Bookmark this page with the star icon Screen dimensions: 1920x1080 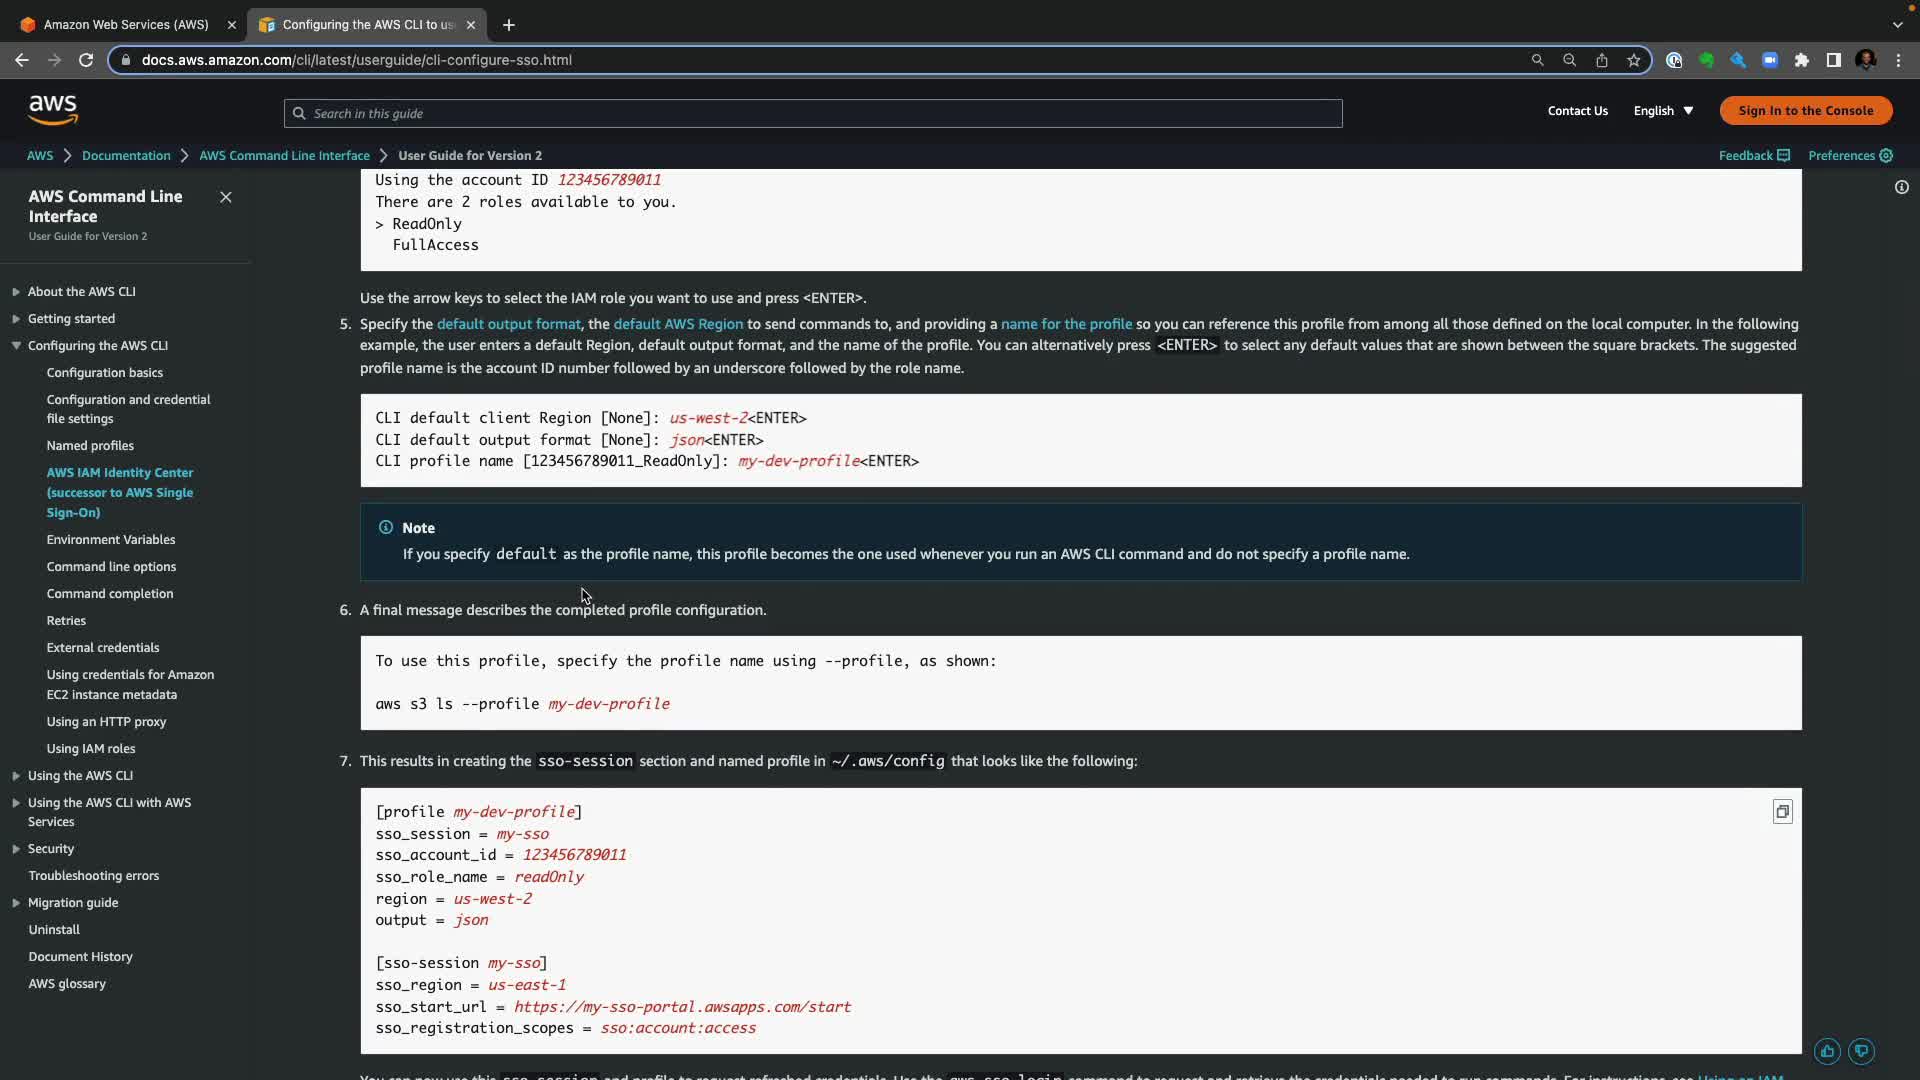click(1634, 60)
